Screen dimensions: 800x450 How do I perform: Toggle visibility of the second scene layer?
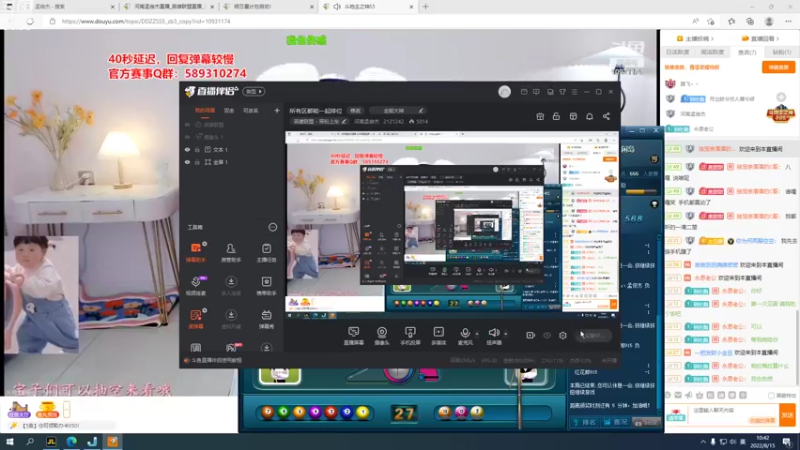tap(187, 137)
